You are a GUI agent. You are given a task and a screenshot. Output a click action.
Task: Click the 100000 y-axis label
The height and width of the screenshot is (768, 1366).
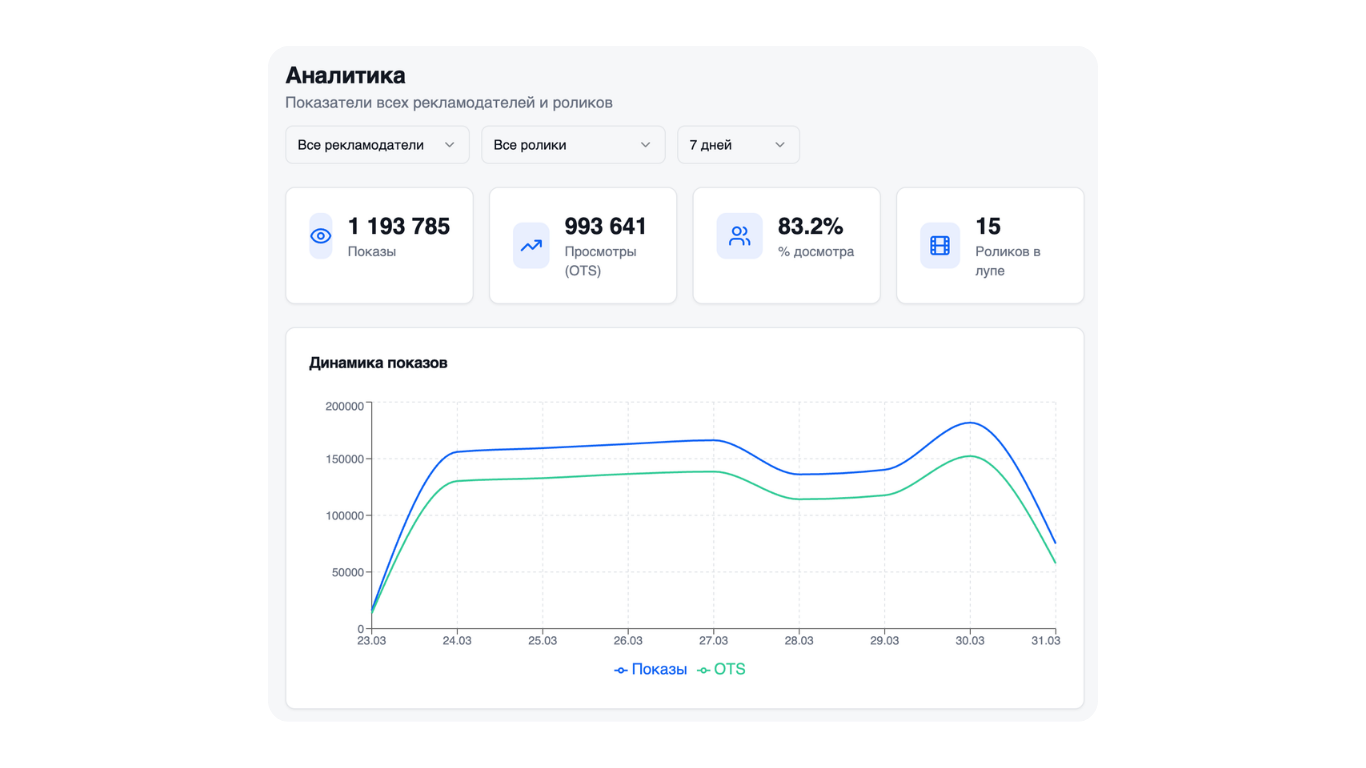click(345, 516)
